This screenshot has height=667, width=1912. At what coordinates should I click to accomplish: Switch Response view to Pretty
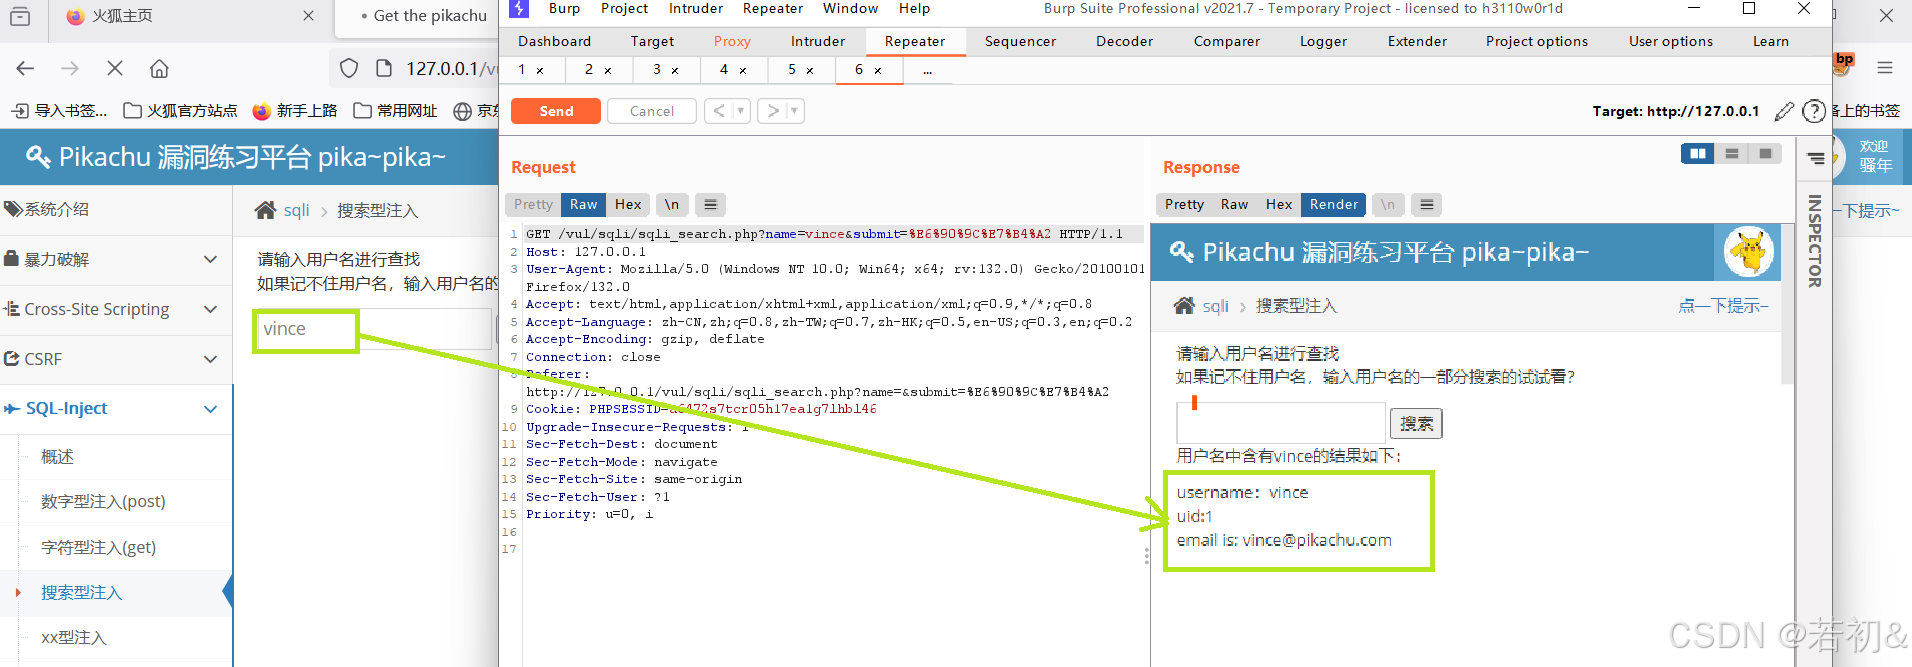pyautogui.click(x=1184, y=204)
